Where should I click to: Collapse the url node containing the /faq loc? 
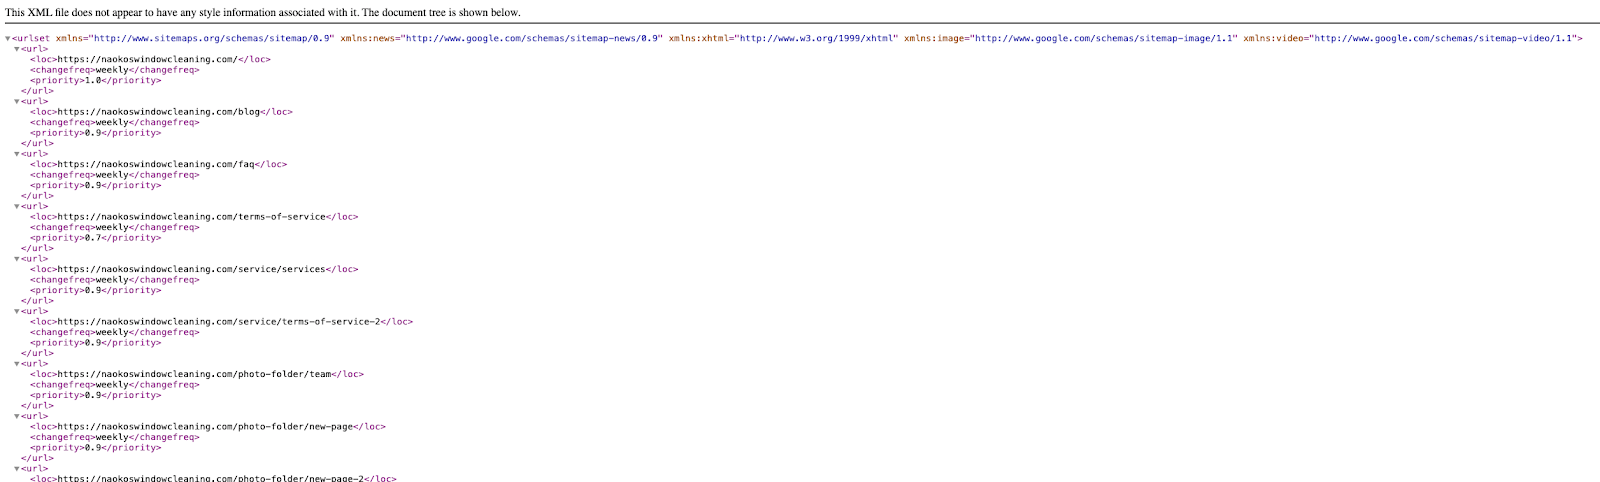(17, 154)
